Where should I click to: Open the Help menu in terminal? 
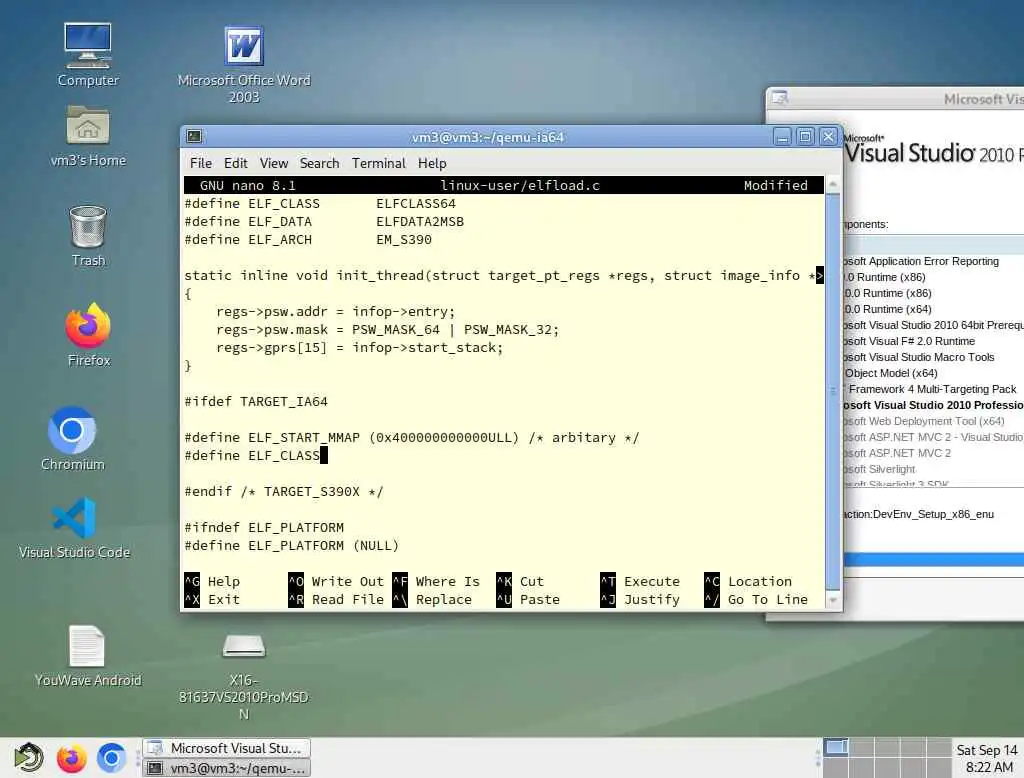tap(432, 163)
